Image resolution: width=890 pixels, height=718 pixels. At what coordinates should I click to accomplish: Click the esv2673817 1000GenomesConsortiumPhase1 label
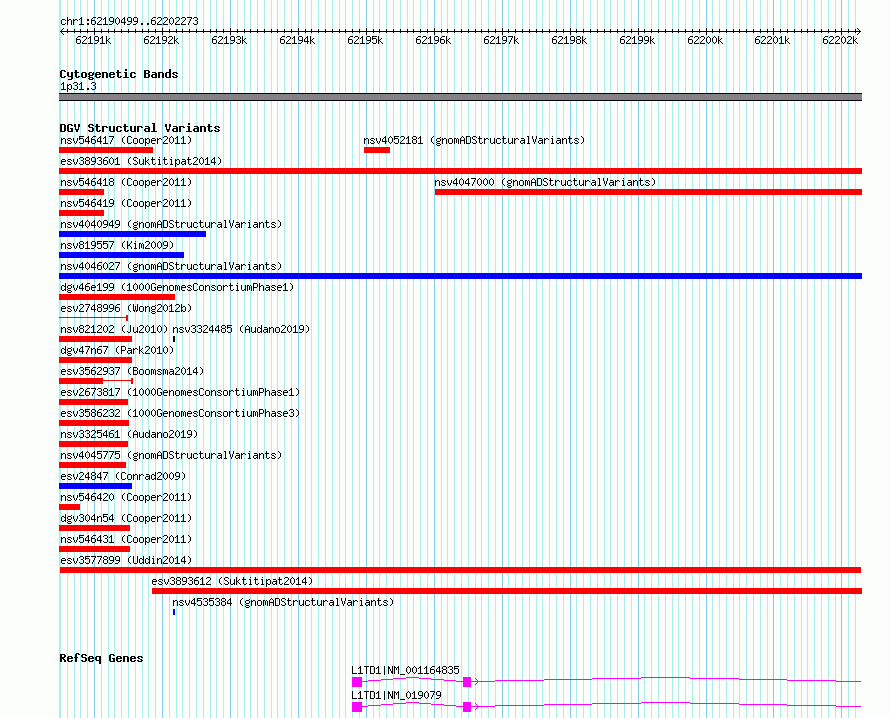click(x=180, y=392)
